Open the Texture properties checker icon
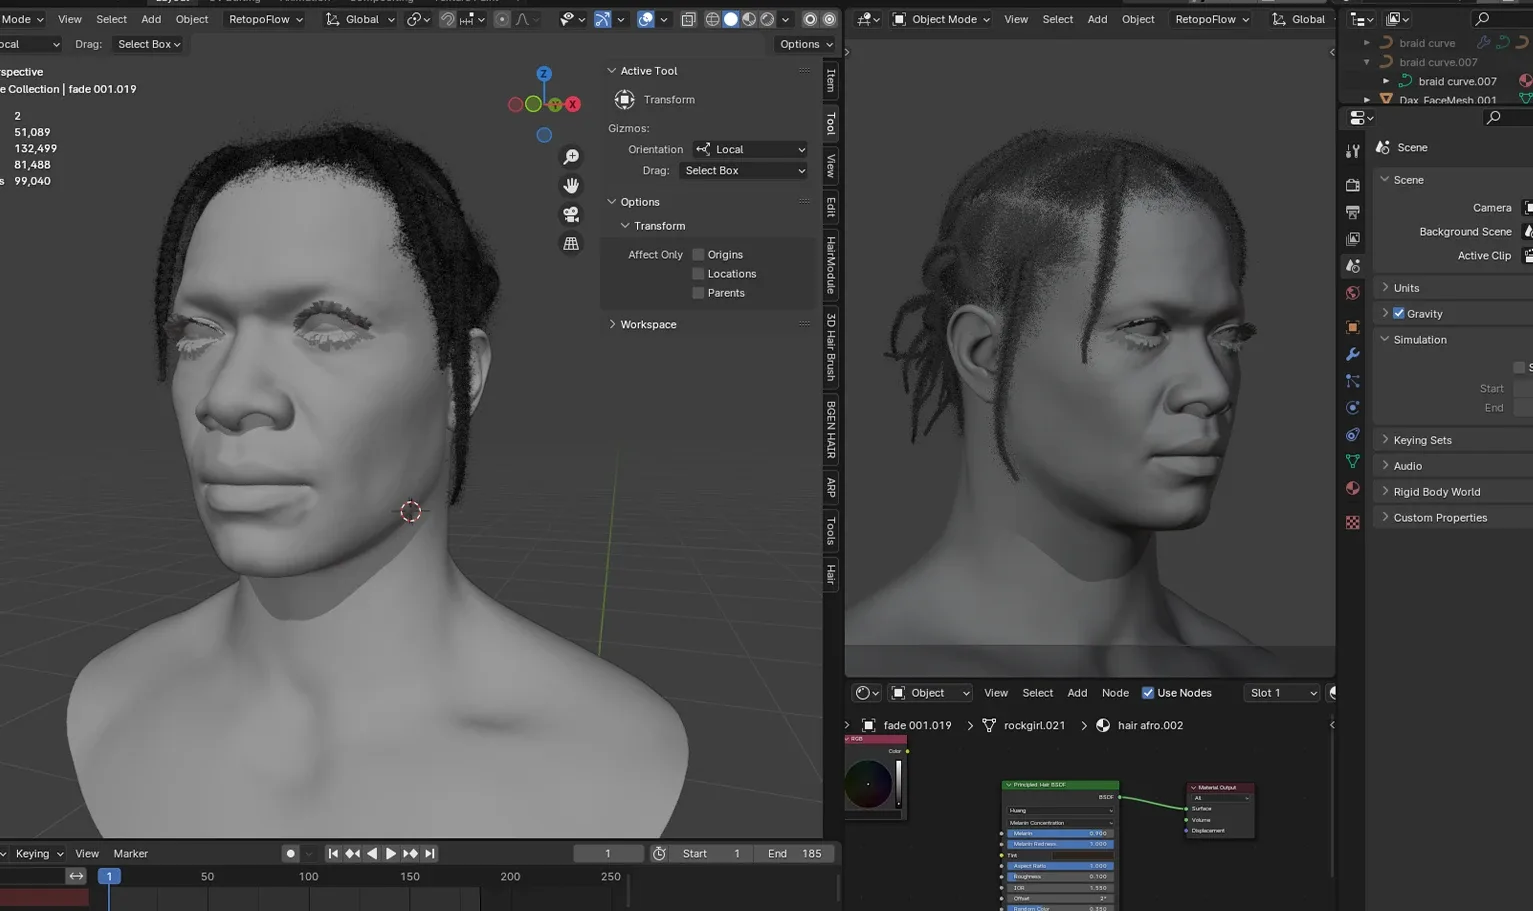Viewport: 1533px width, 911px height. pos(1352,522)
